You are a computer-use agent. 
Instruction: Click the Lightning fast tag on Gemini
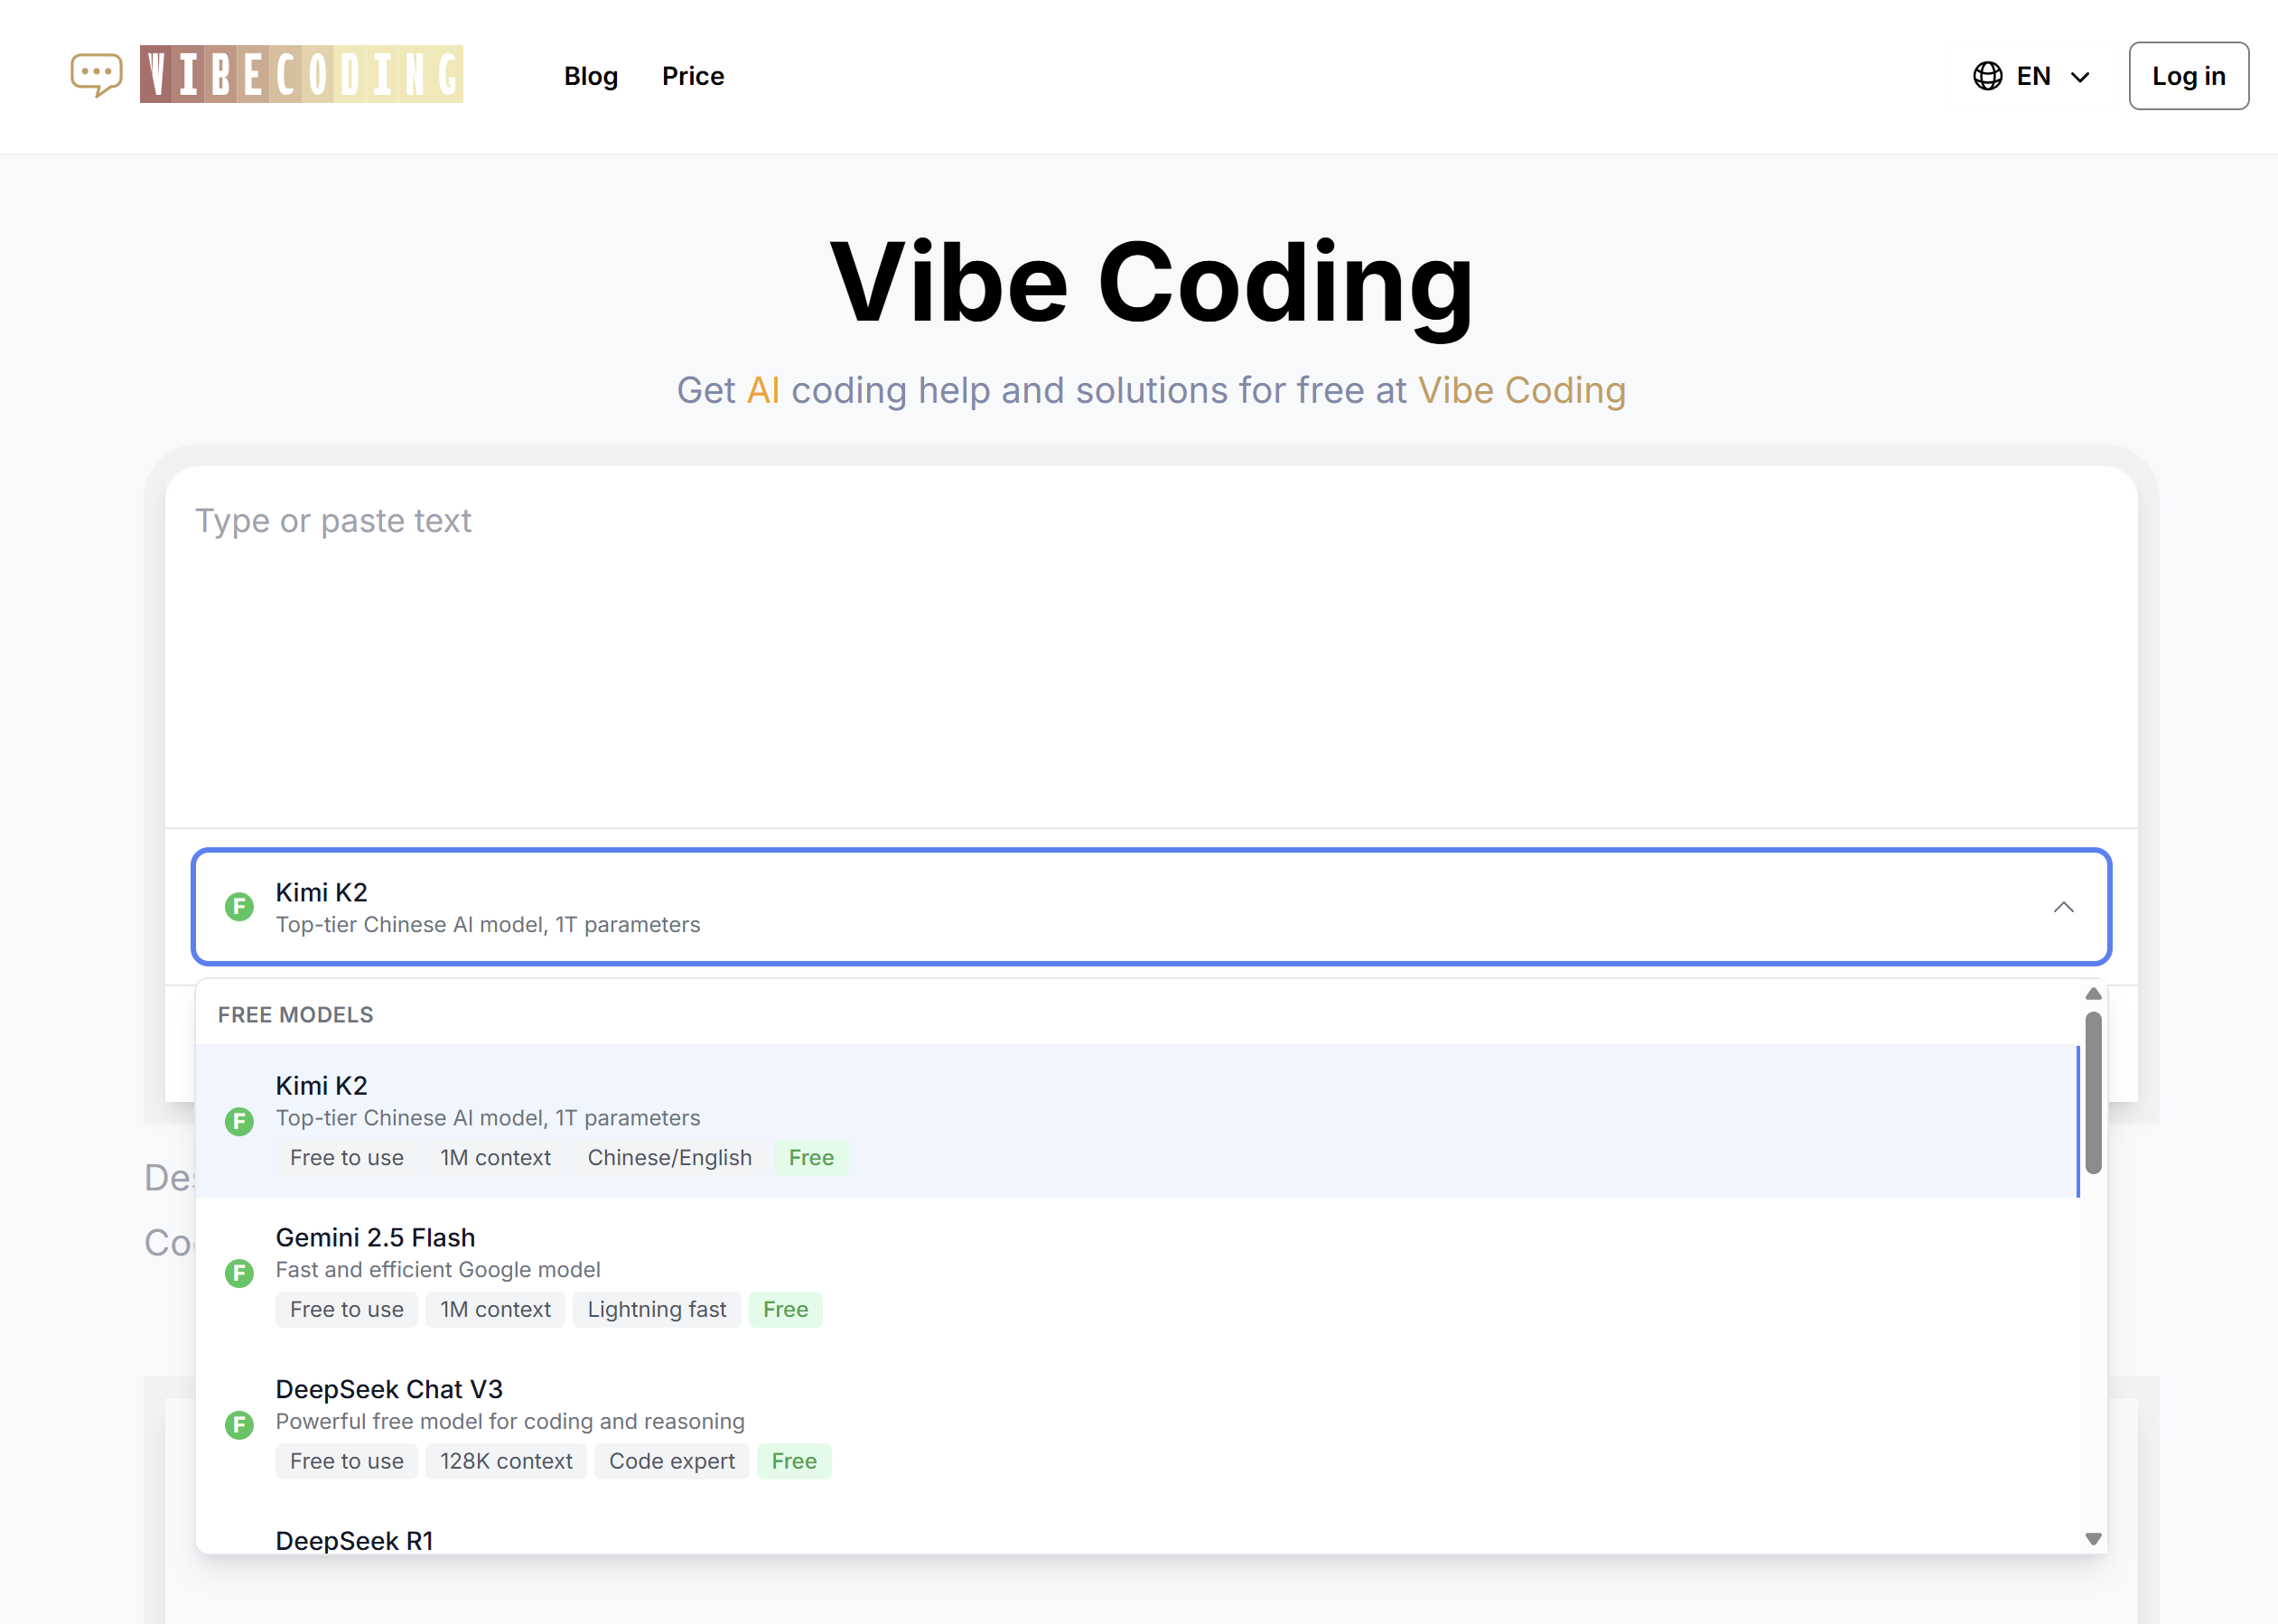pyautogui.click(x=656, y=1309)
